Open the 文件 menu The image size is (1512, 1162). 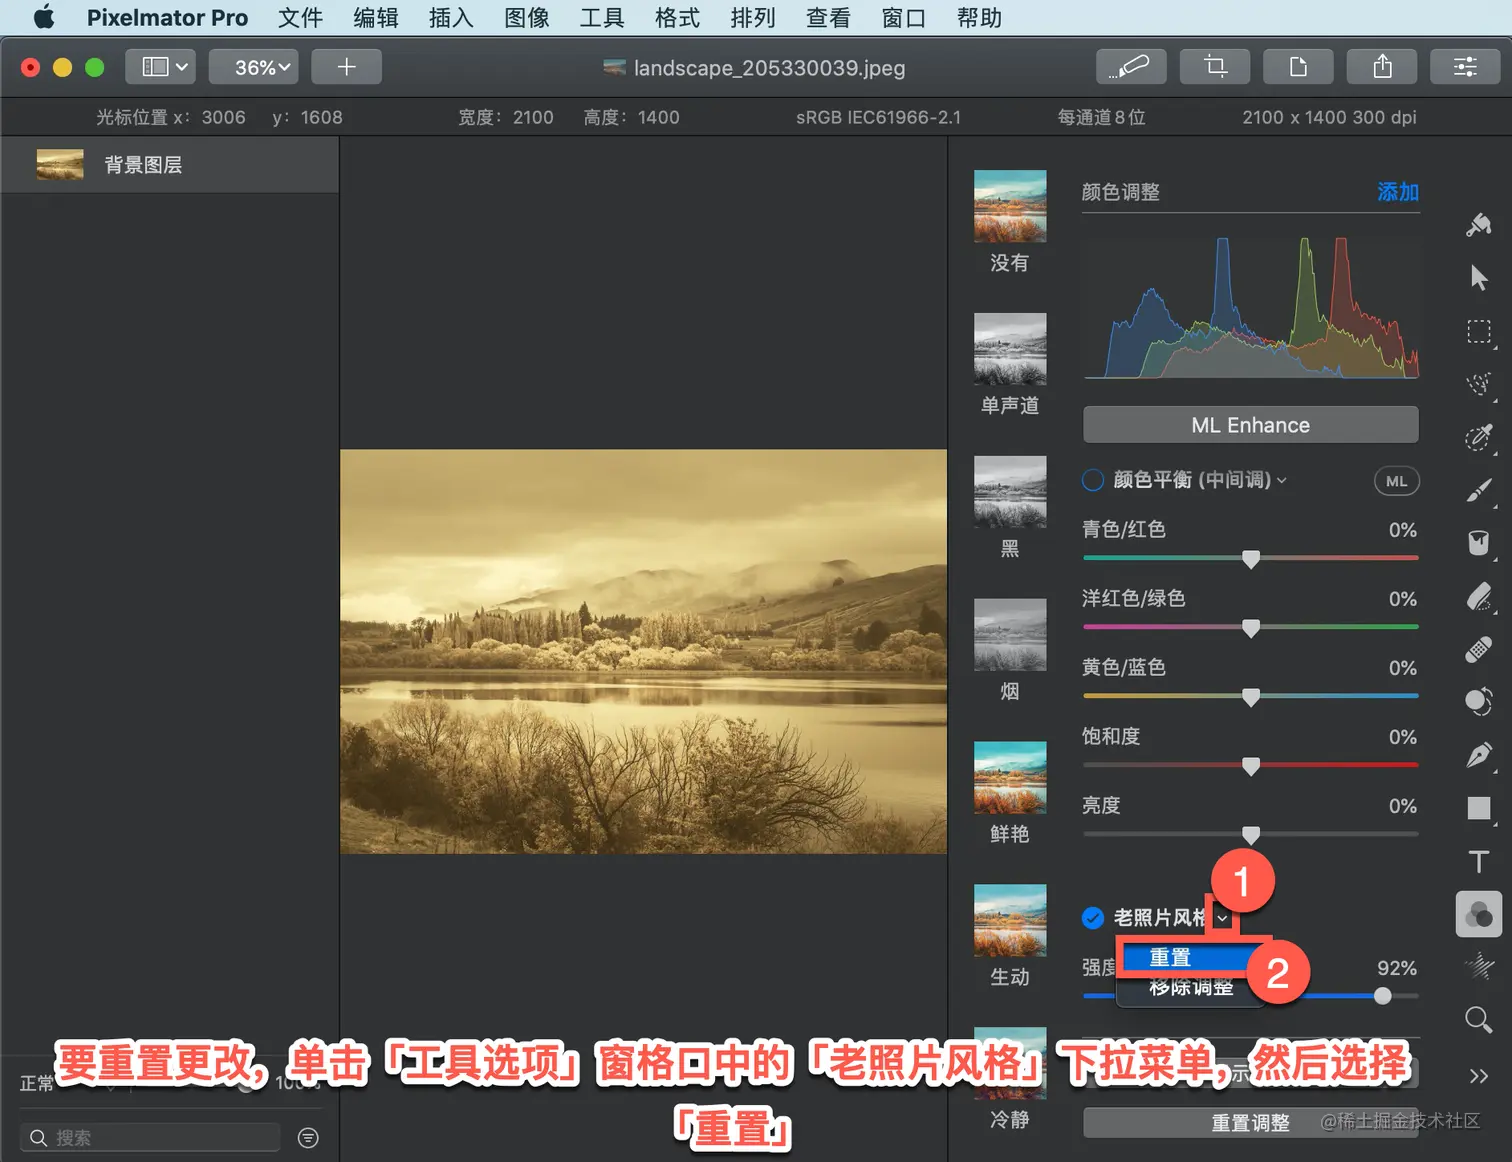click(300, 17)
